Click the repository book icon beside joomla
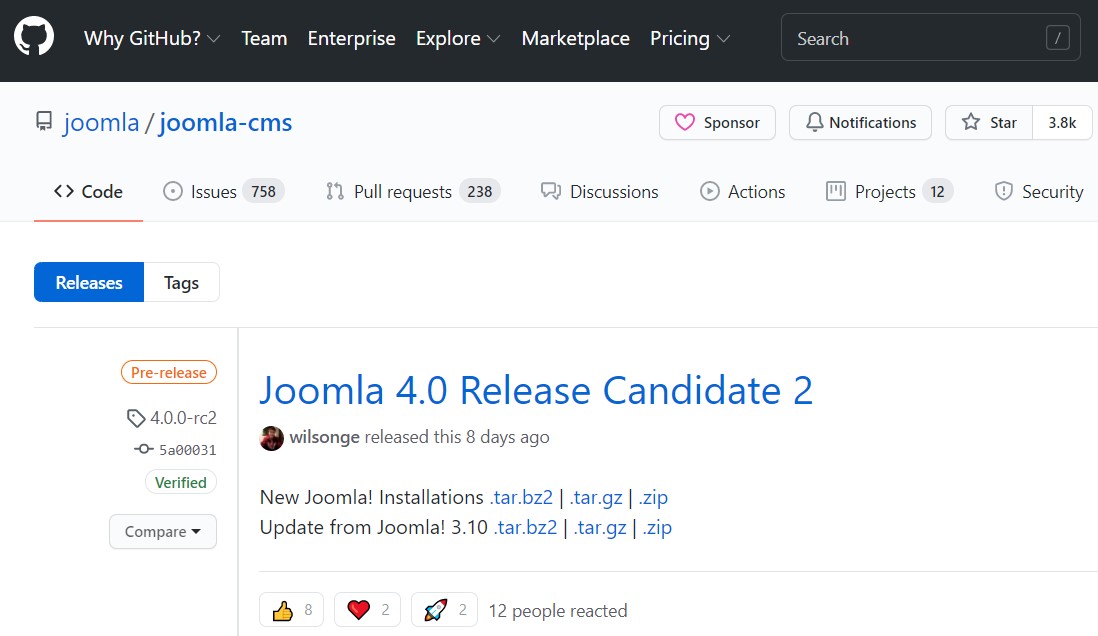The width and height of the screenshot is (1098, 636). [44, 122]
